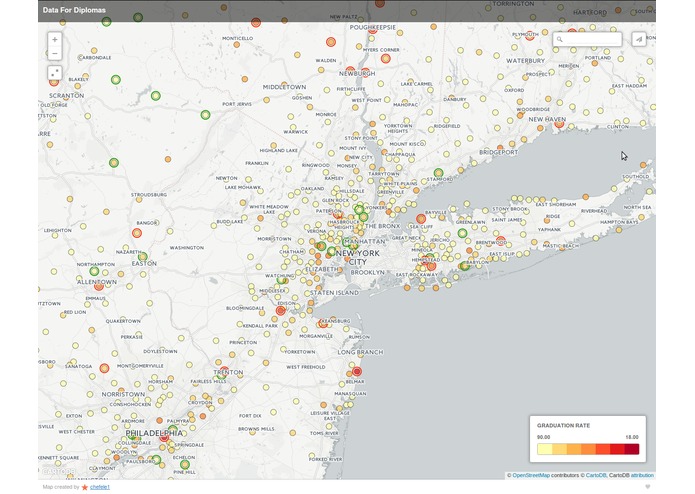This screenshot has height=494, width=695.
Task: Click the red marker near Myers Corner
Action: (386, 58)
